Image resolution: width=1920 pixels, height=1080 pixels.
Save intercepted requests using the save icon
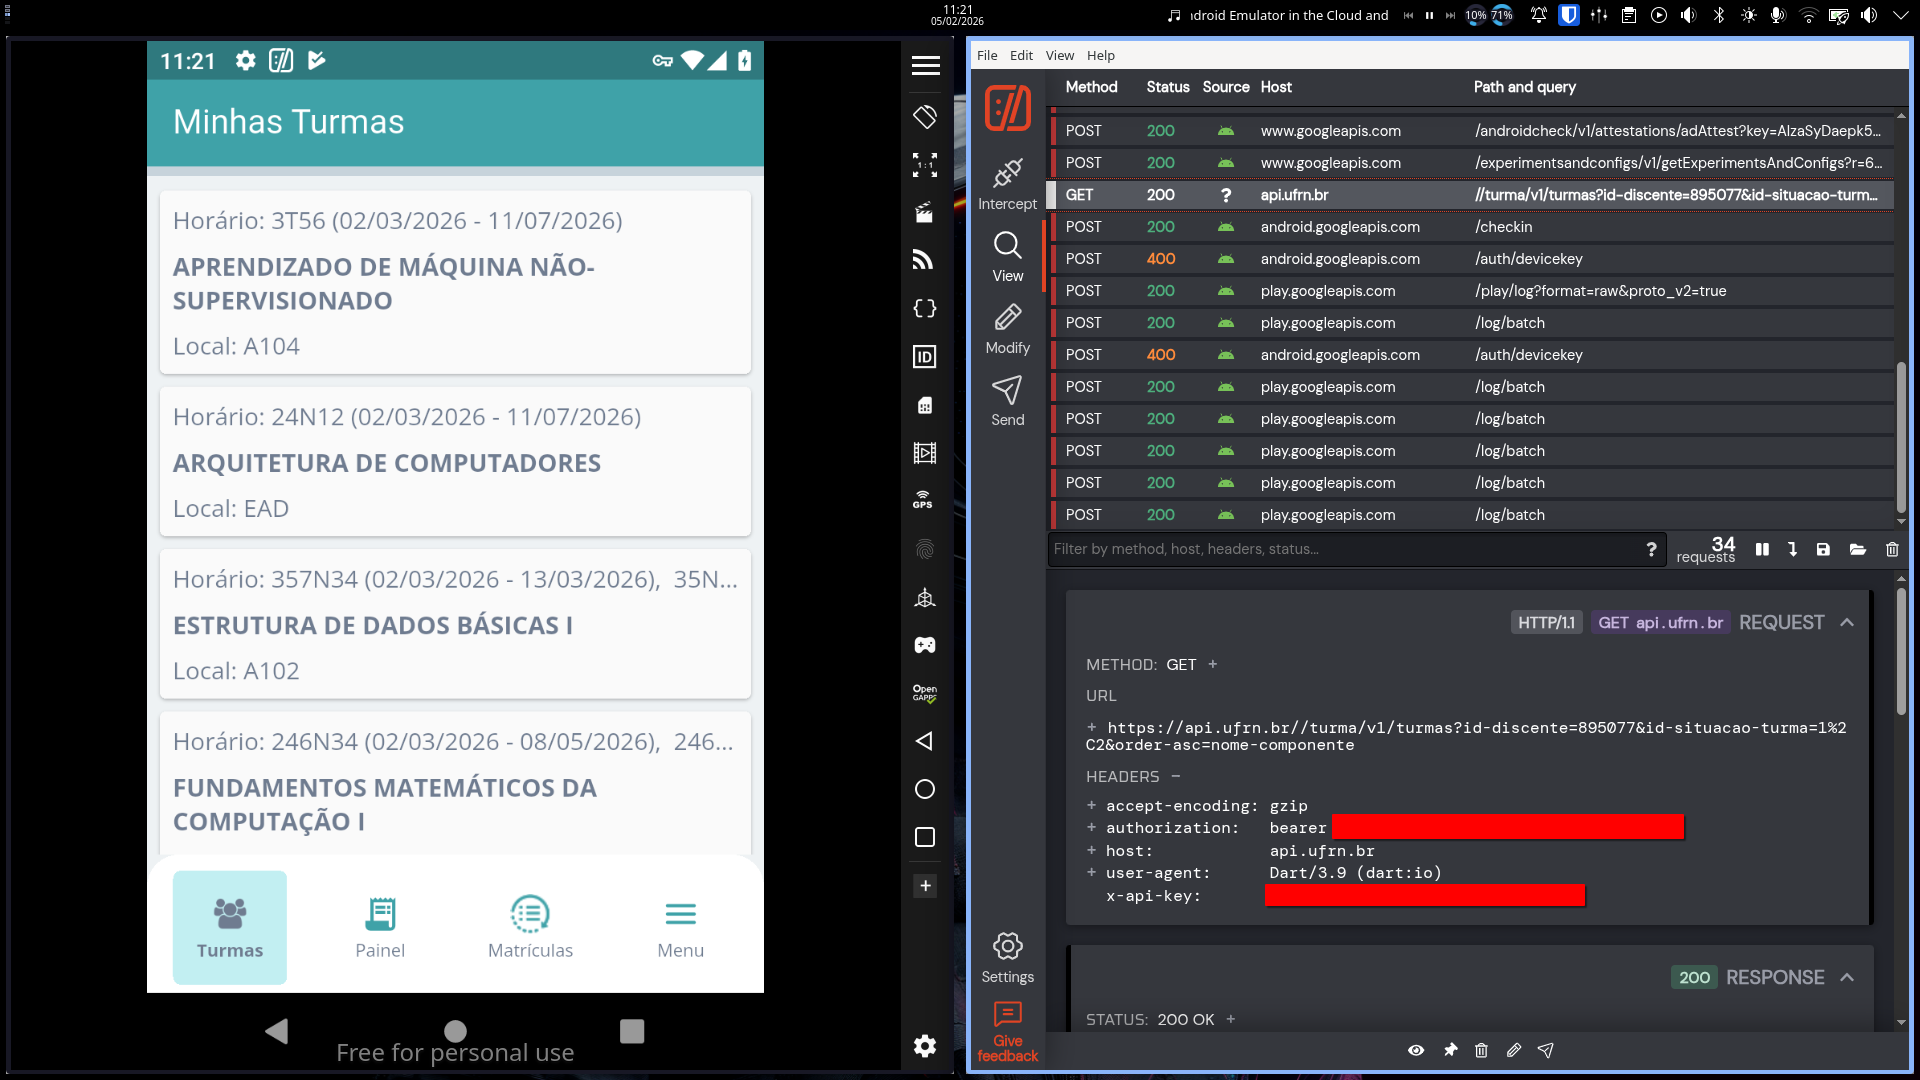pyautogui.click(x=1824, y=549)
